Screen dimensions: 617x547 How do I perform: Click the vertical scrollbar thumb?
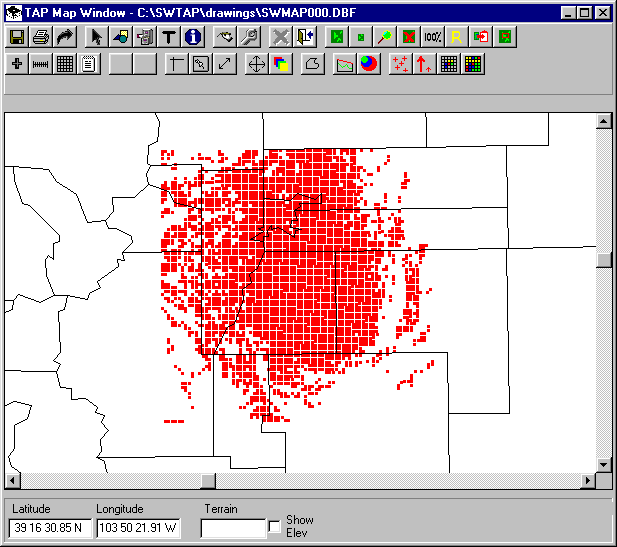coord(604,260)
